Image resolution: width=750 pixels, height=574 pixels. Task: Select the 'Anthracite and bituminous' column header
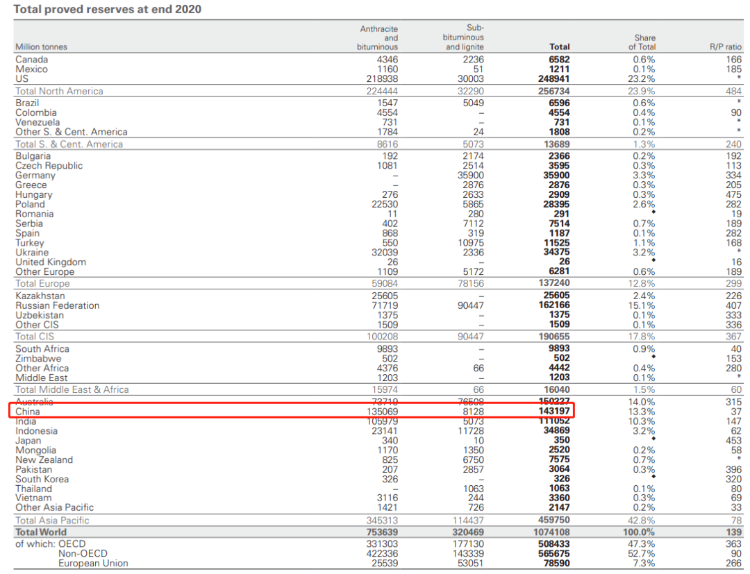click(377, 38)
